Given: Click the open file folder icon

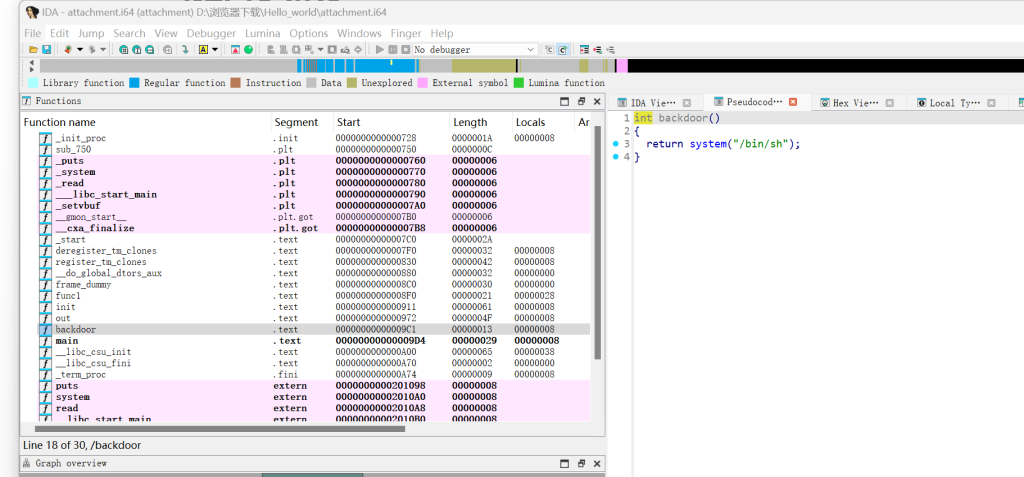Looking at the screenshot, I should coord(33,49).
